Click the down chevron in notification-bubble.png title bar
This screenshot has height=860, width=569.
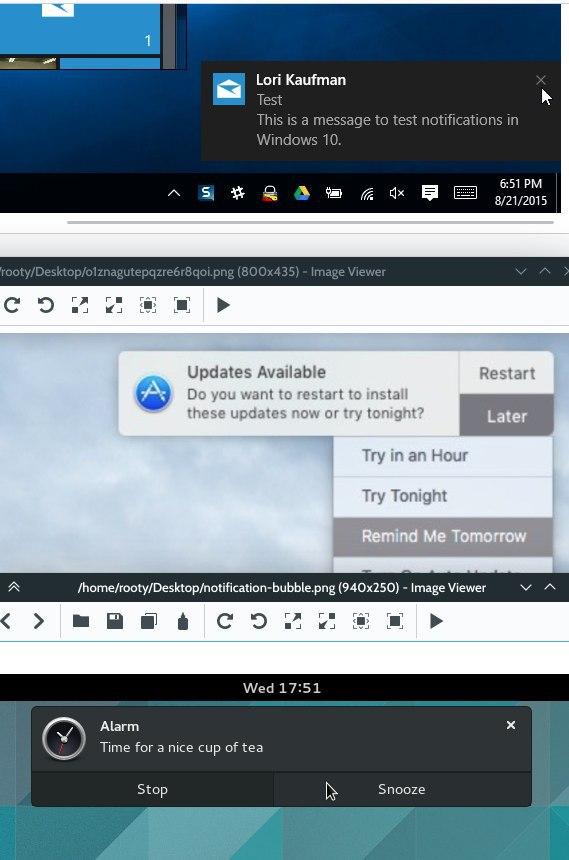coord(526,587)
